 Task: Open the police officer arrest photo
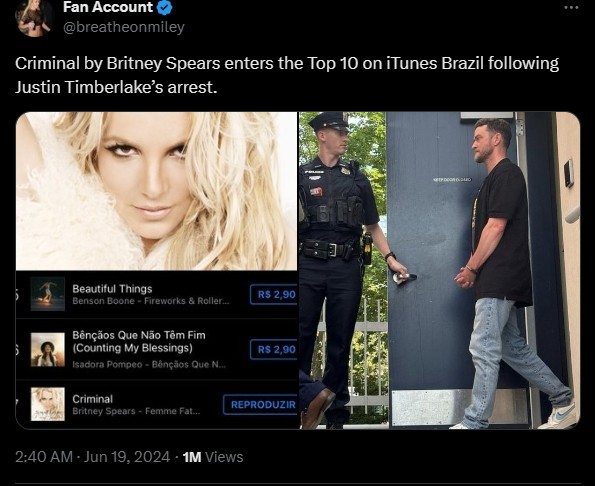(439, 270)
